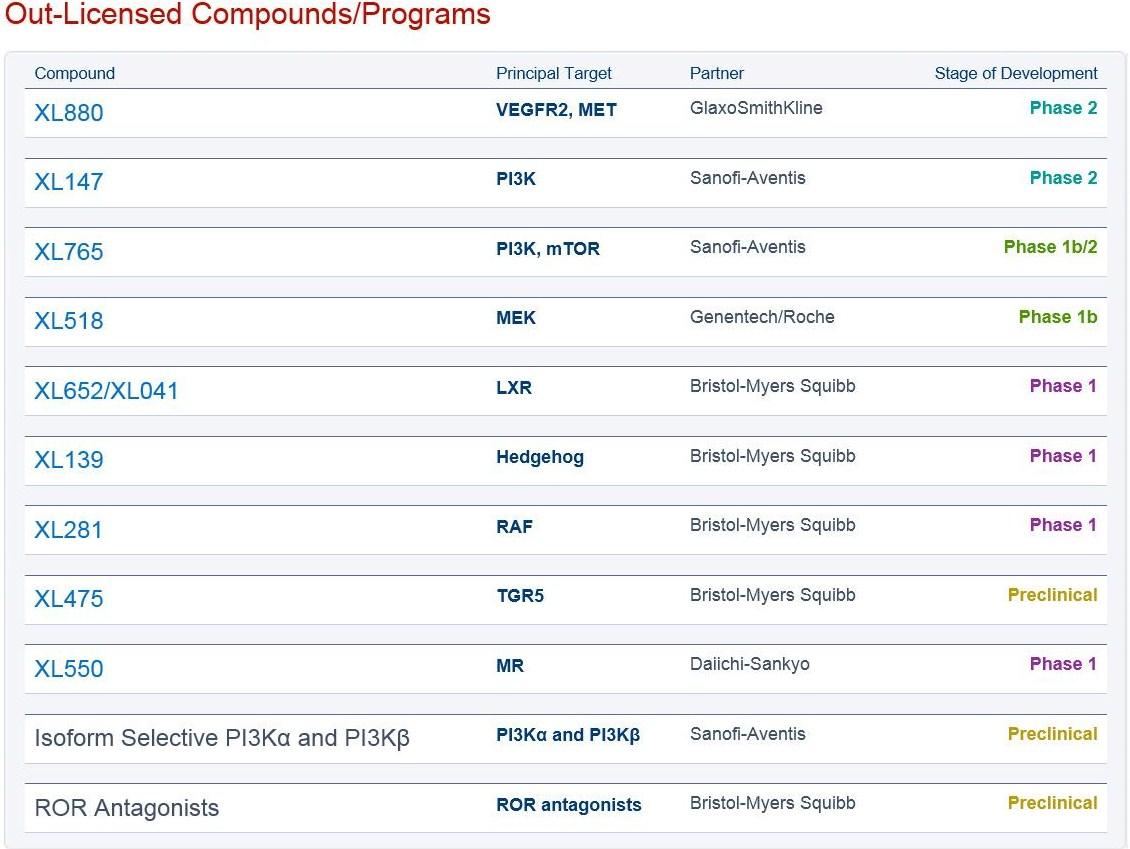The width and height of the screenshot is (1130, 849).
Task: Open the XL139 compound link
Action: point(69,460)
